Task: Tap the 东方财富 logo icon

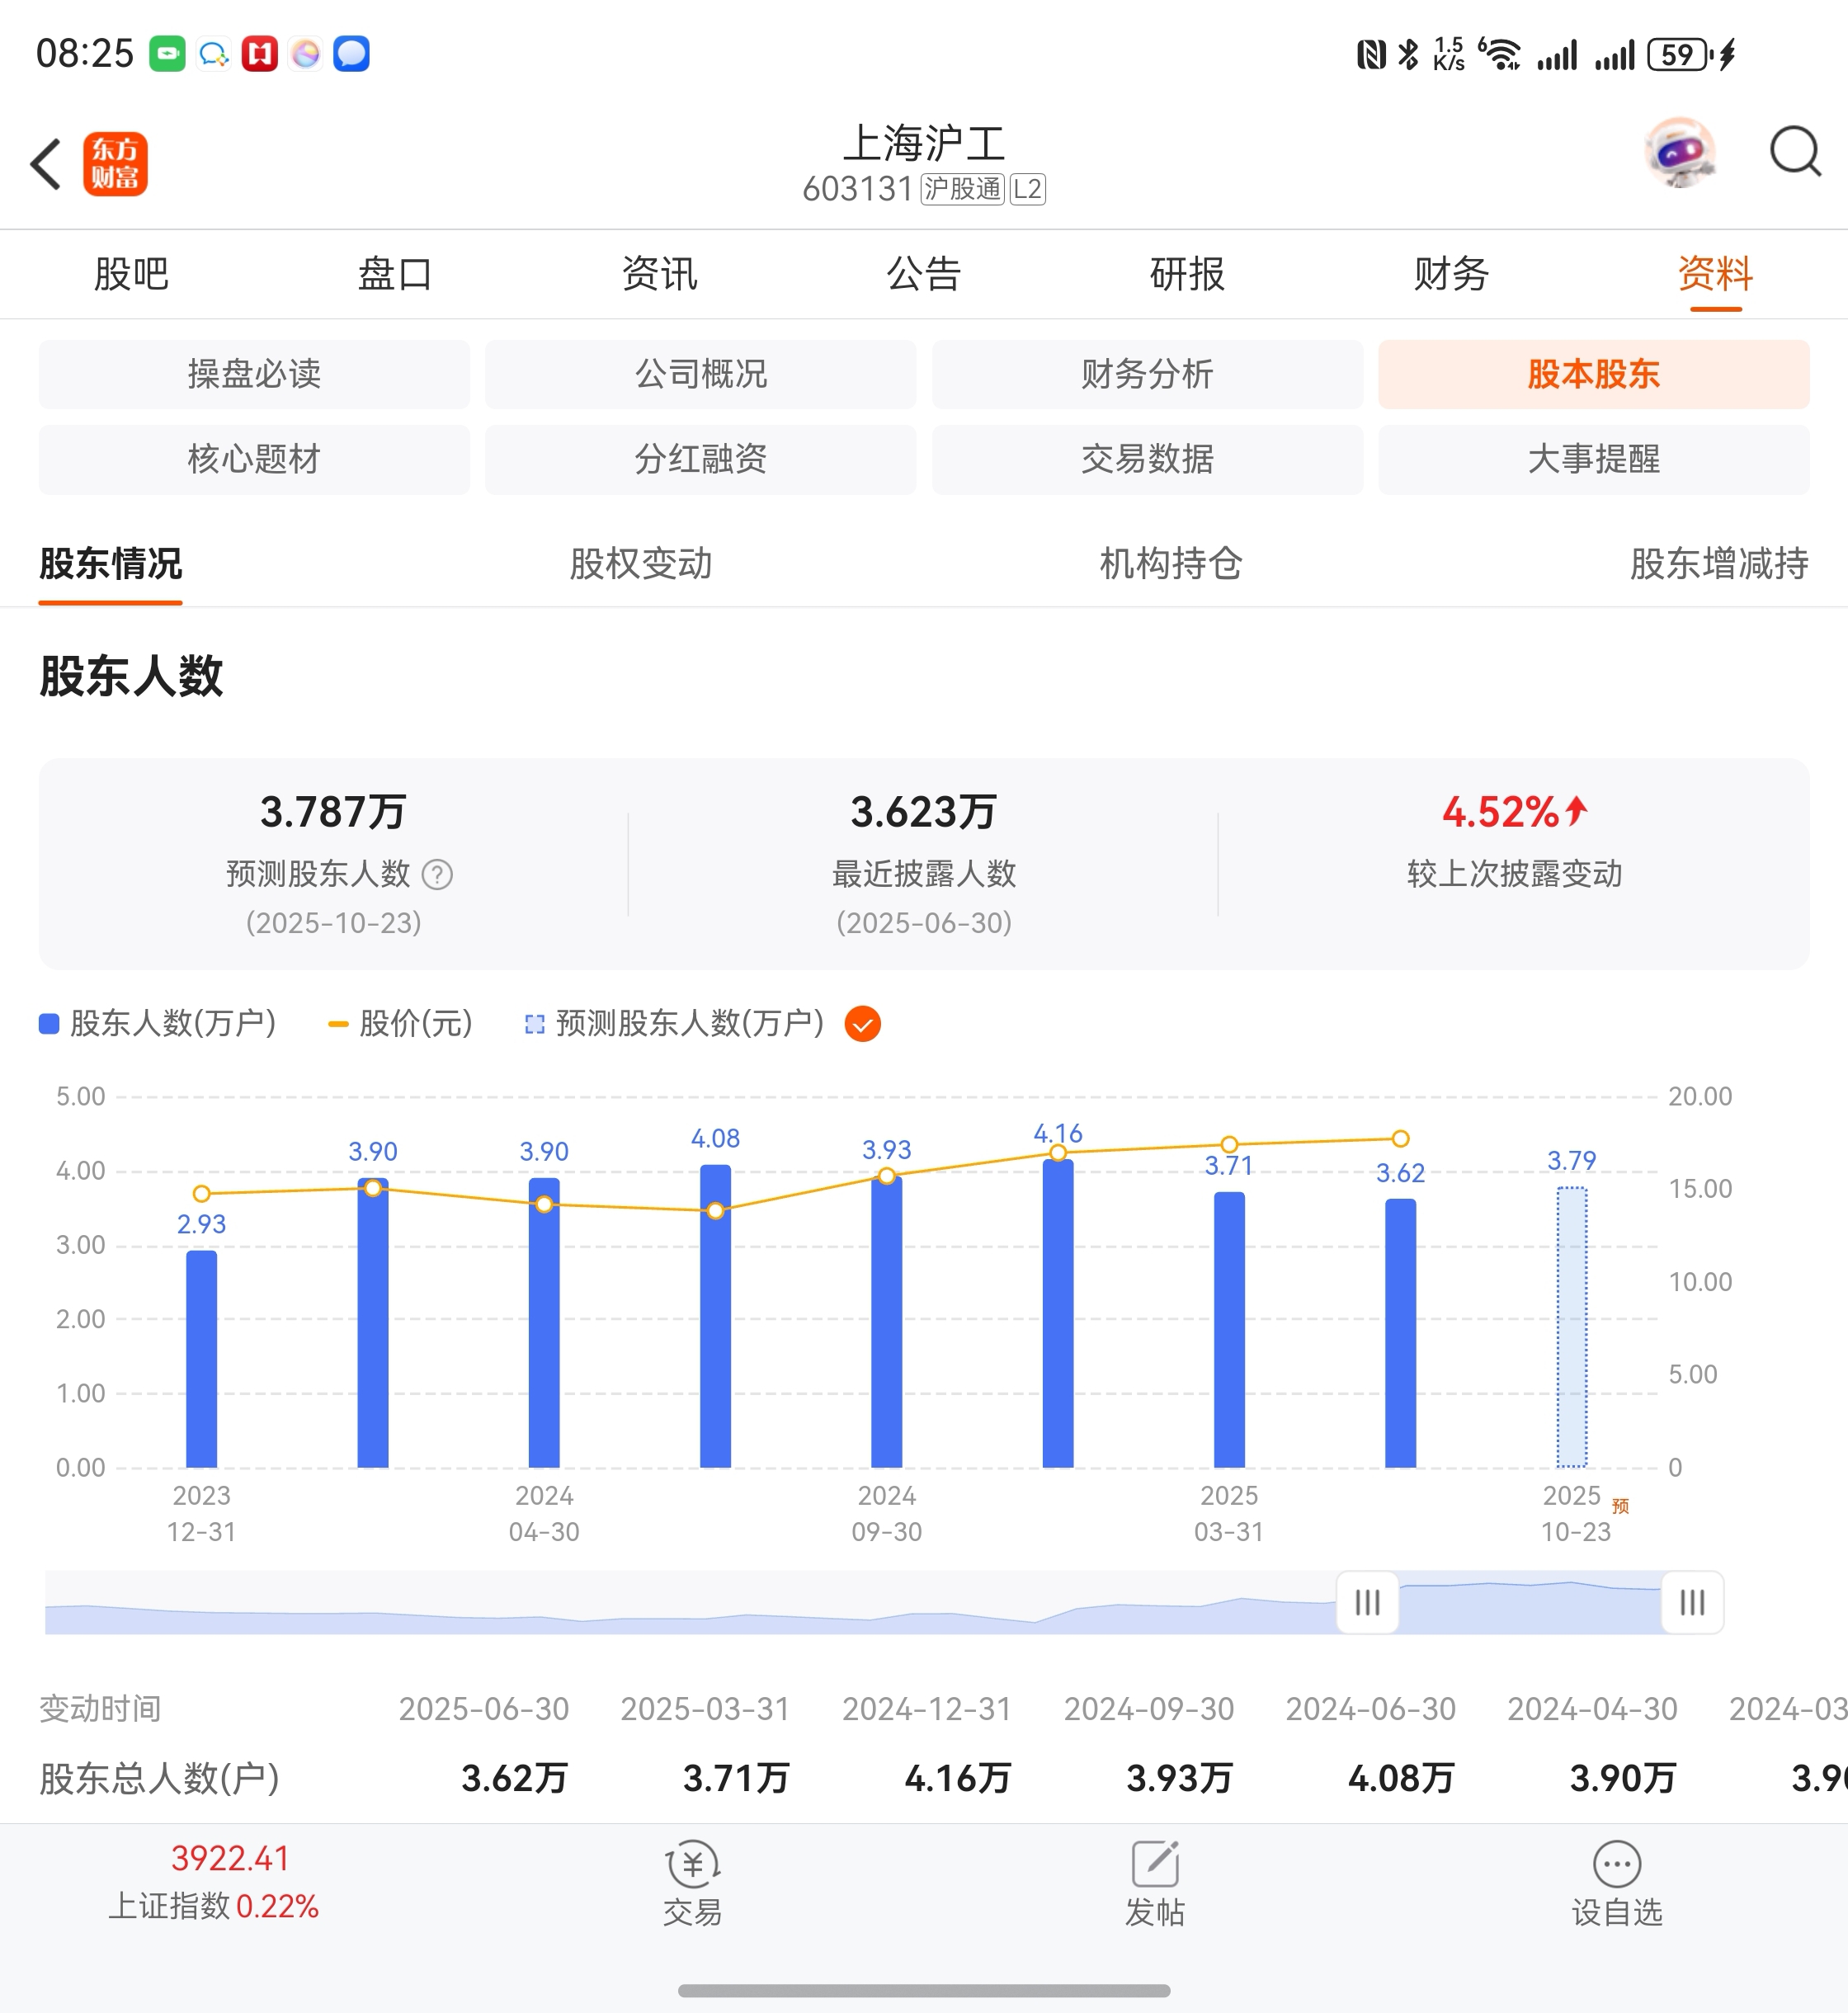Action: [x=115, y=164]
